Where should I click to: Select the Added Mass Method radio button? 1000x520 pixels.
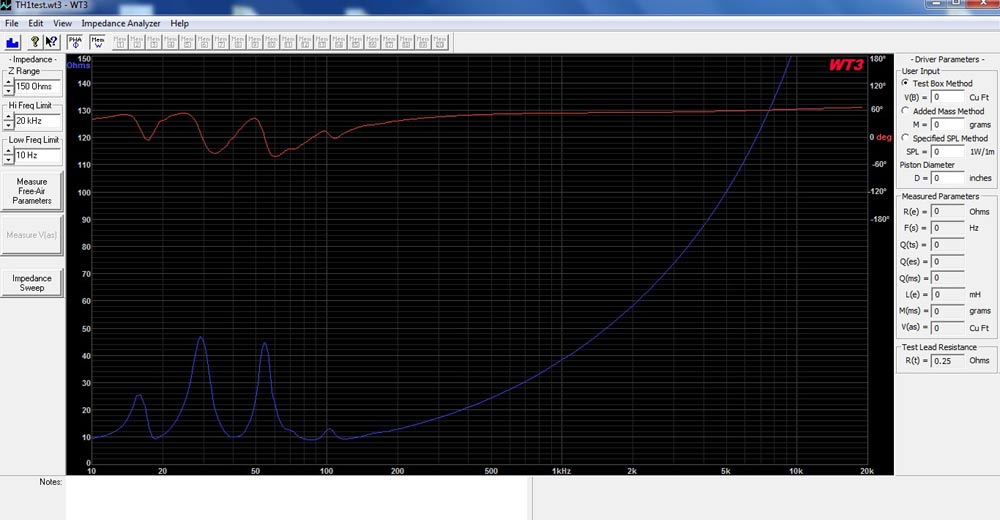(x=905, y=110)
